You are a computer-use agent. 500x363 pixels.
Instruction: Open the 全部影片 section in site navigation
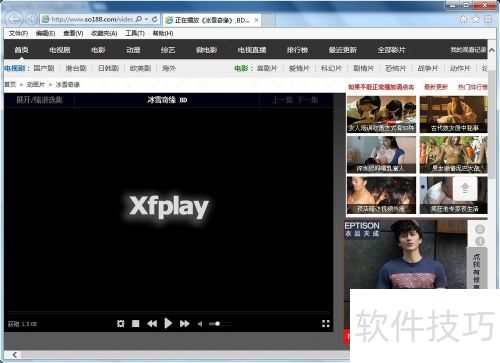point(391,50)
